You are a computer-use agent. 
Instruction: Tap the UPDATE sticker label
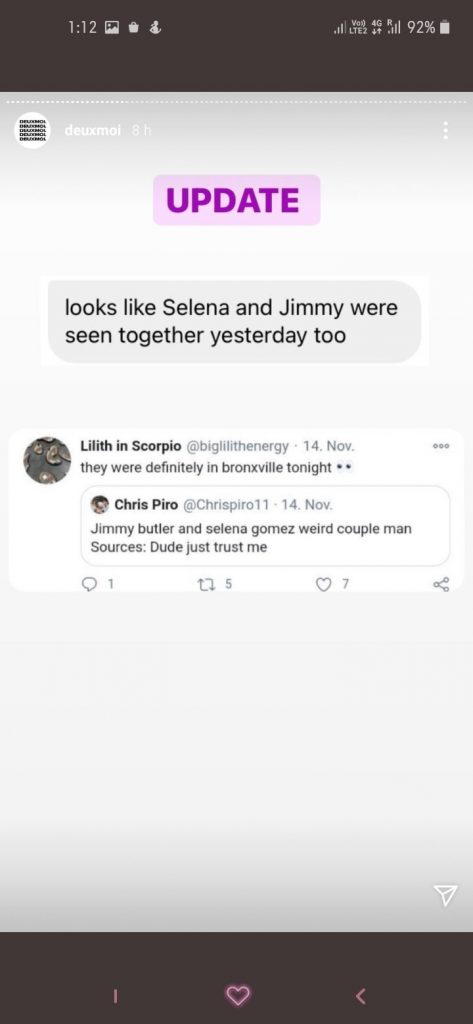pos(236,200)
